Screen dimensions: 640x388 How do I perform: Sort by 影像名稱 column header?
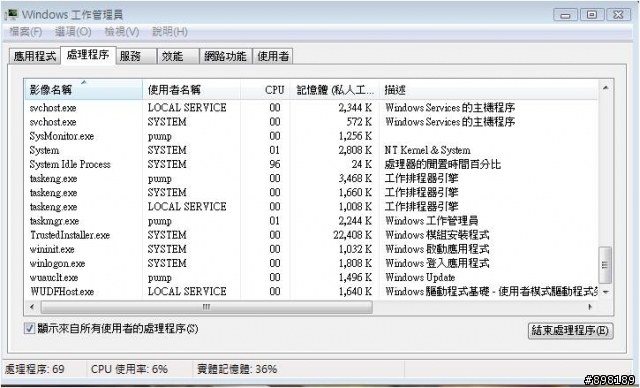83,90
